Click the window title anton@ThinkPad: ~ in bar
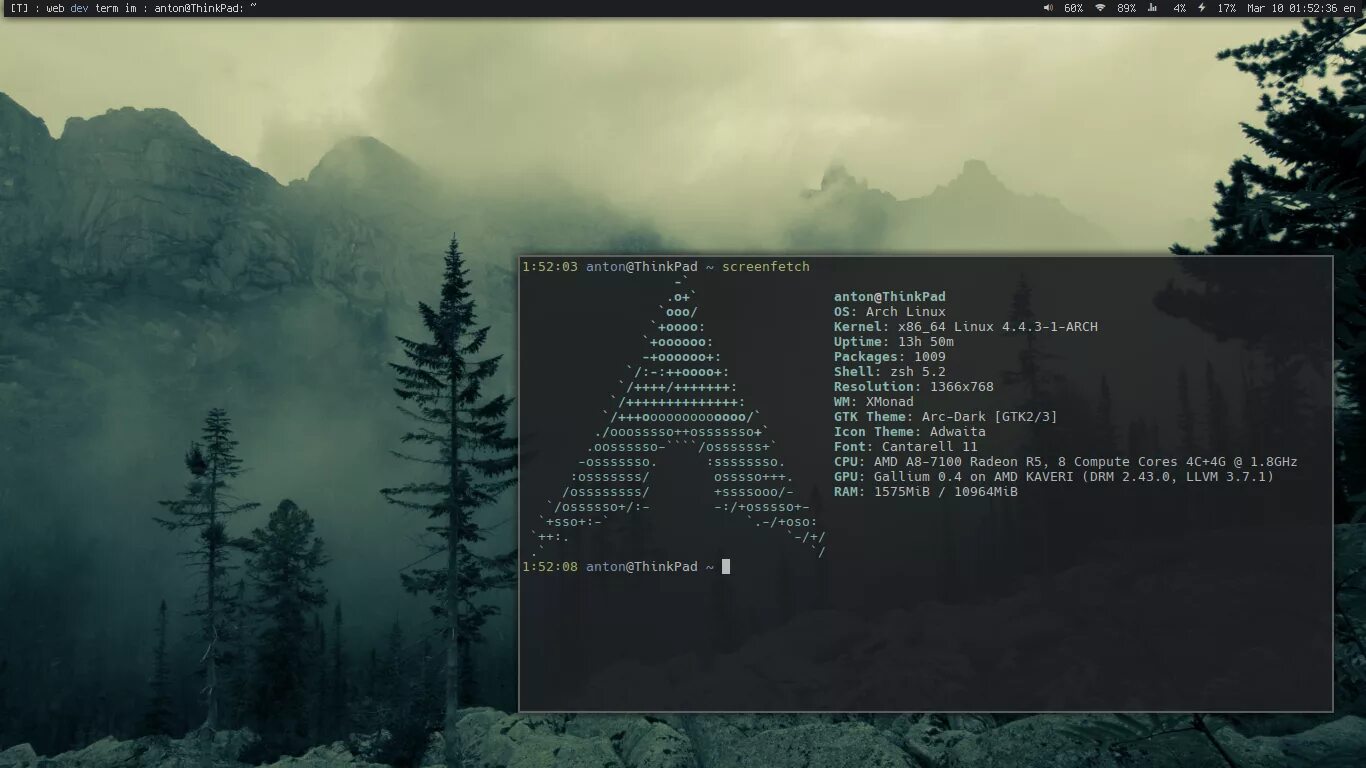Screen dimensions: 1366x768 pyautogui.click(x=205, y=7)
